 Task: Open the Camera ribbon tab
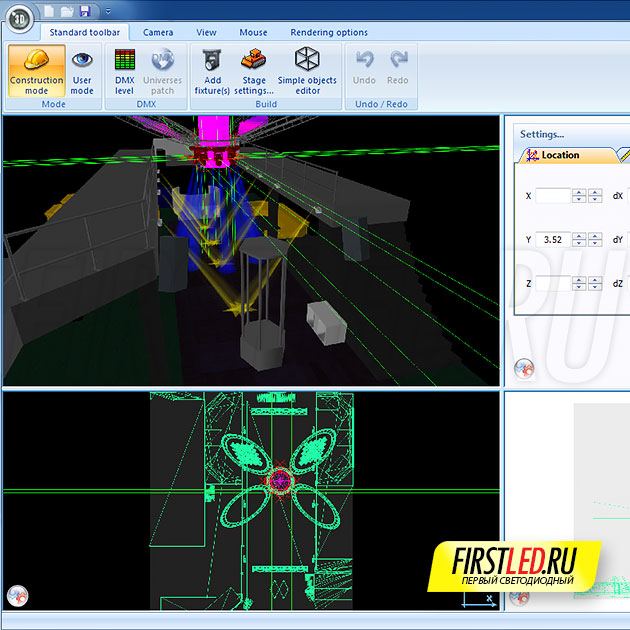(x=158, y=32)
